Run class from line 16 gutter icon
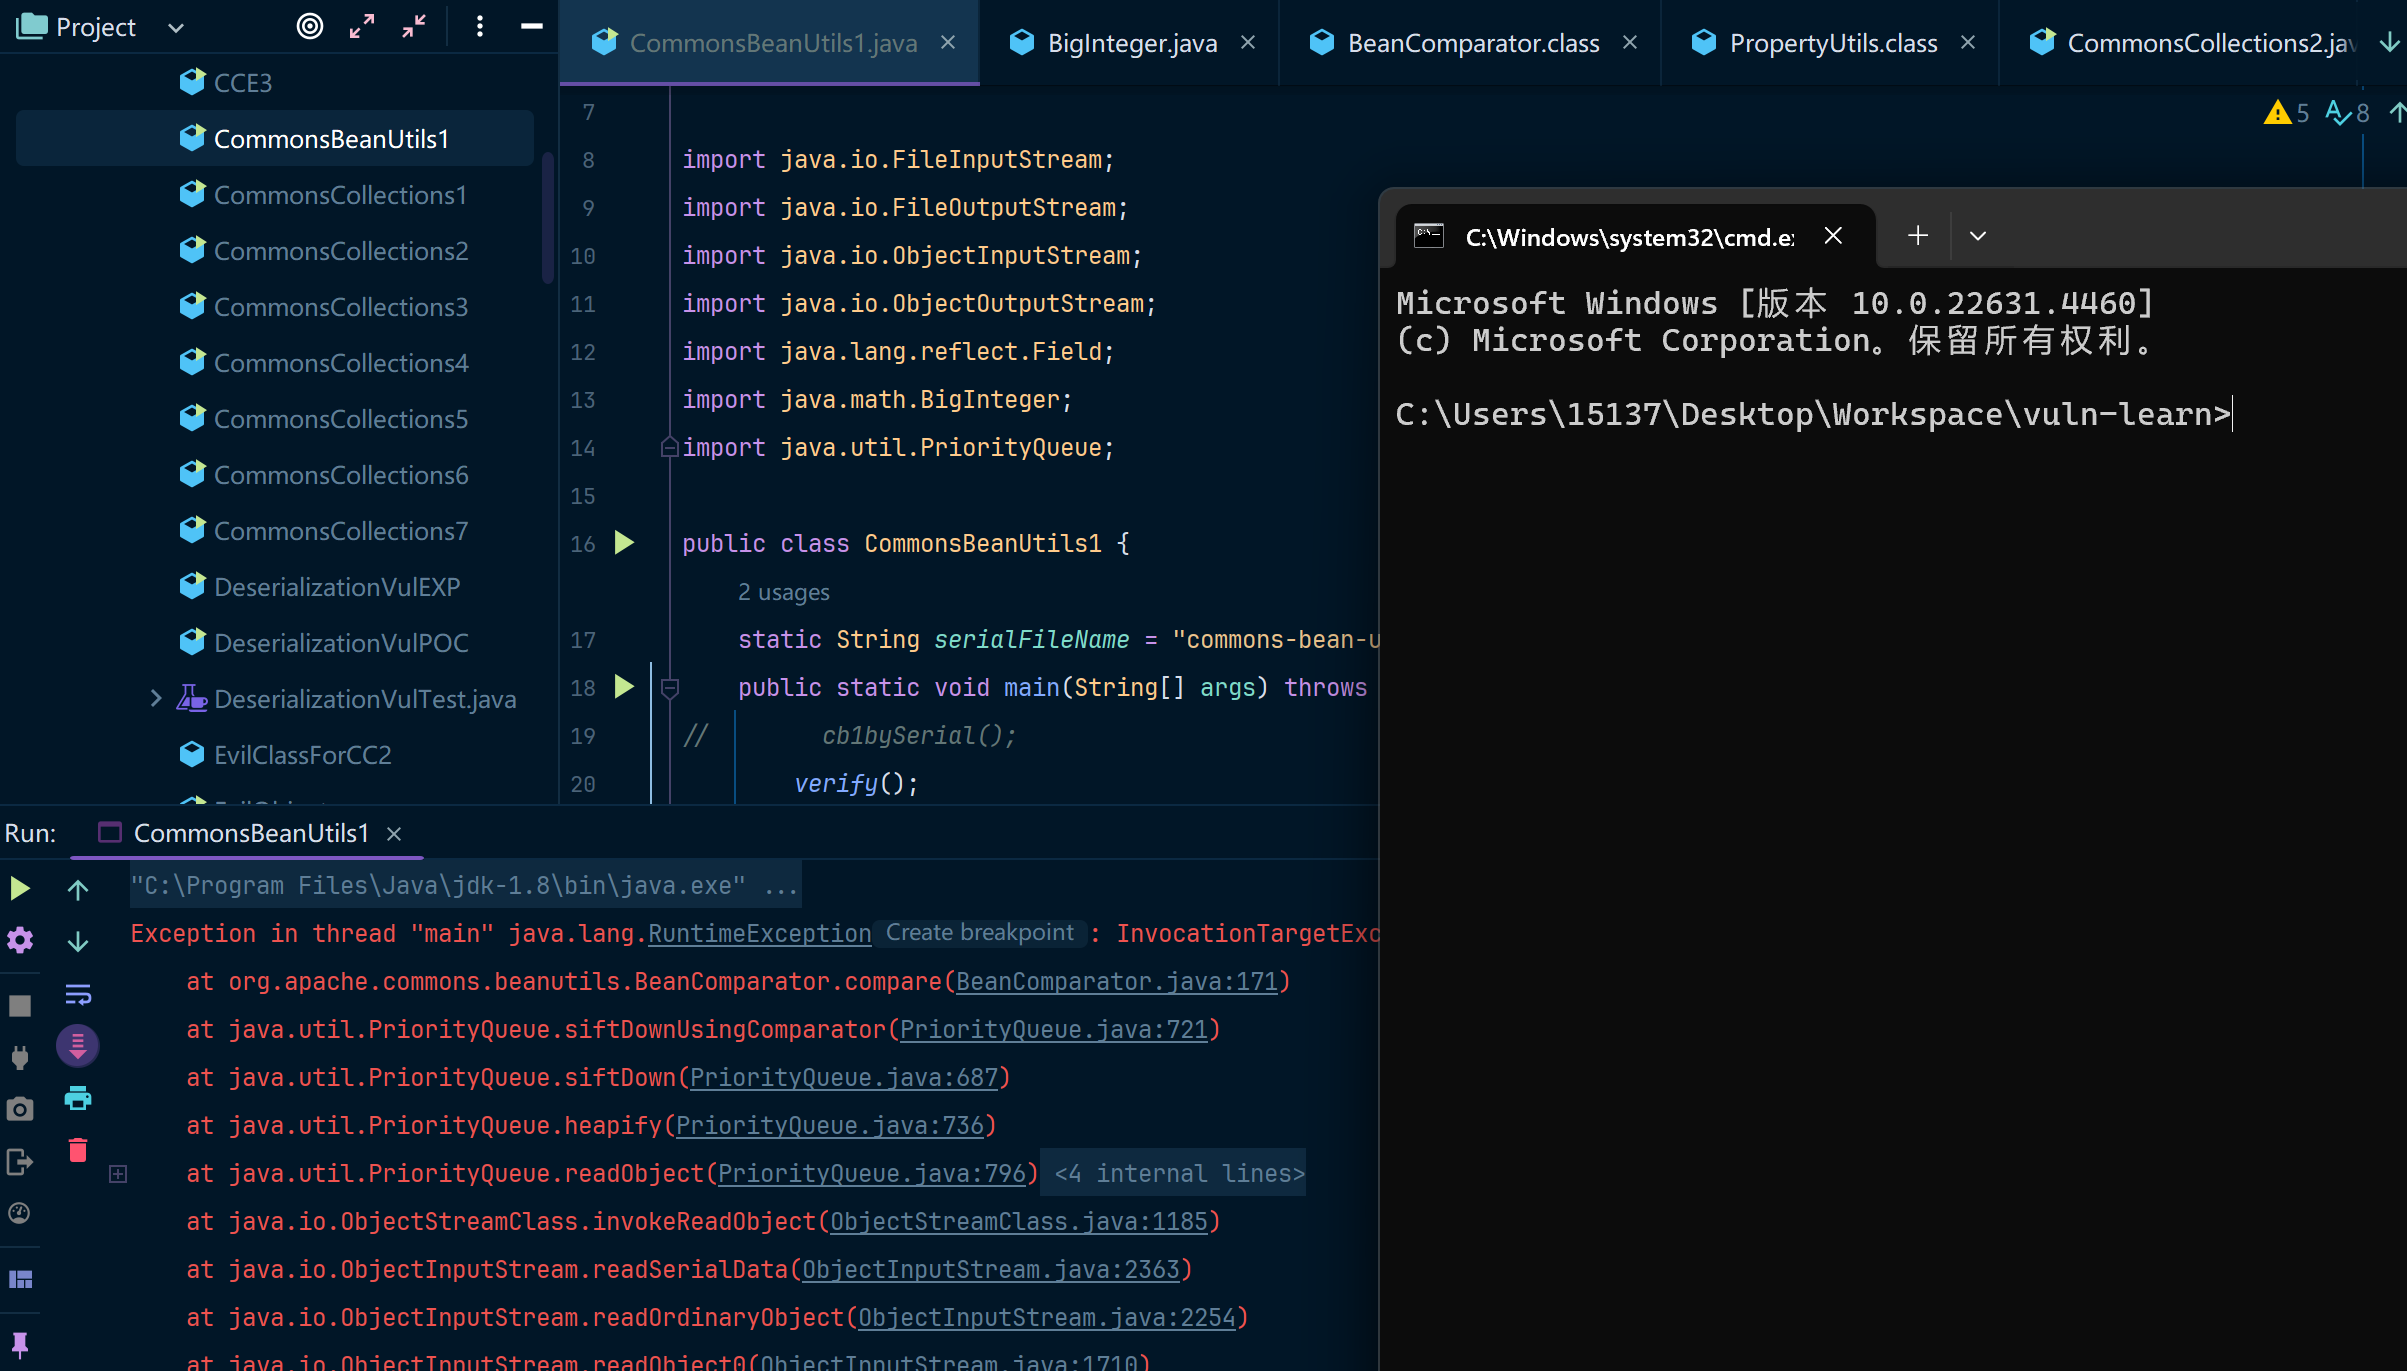The width and height of the screenshot is (2407, 1371). pos(624,542)
